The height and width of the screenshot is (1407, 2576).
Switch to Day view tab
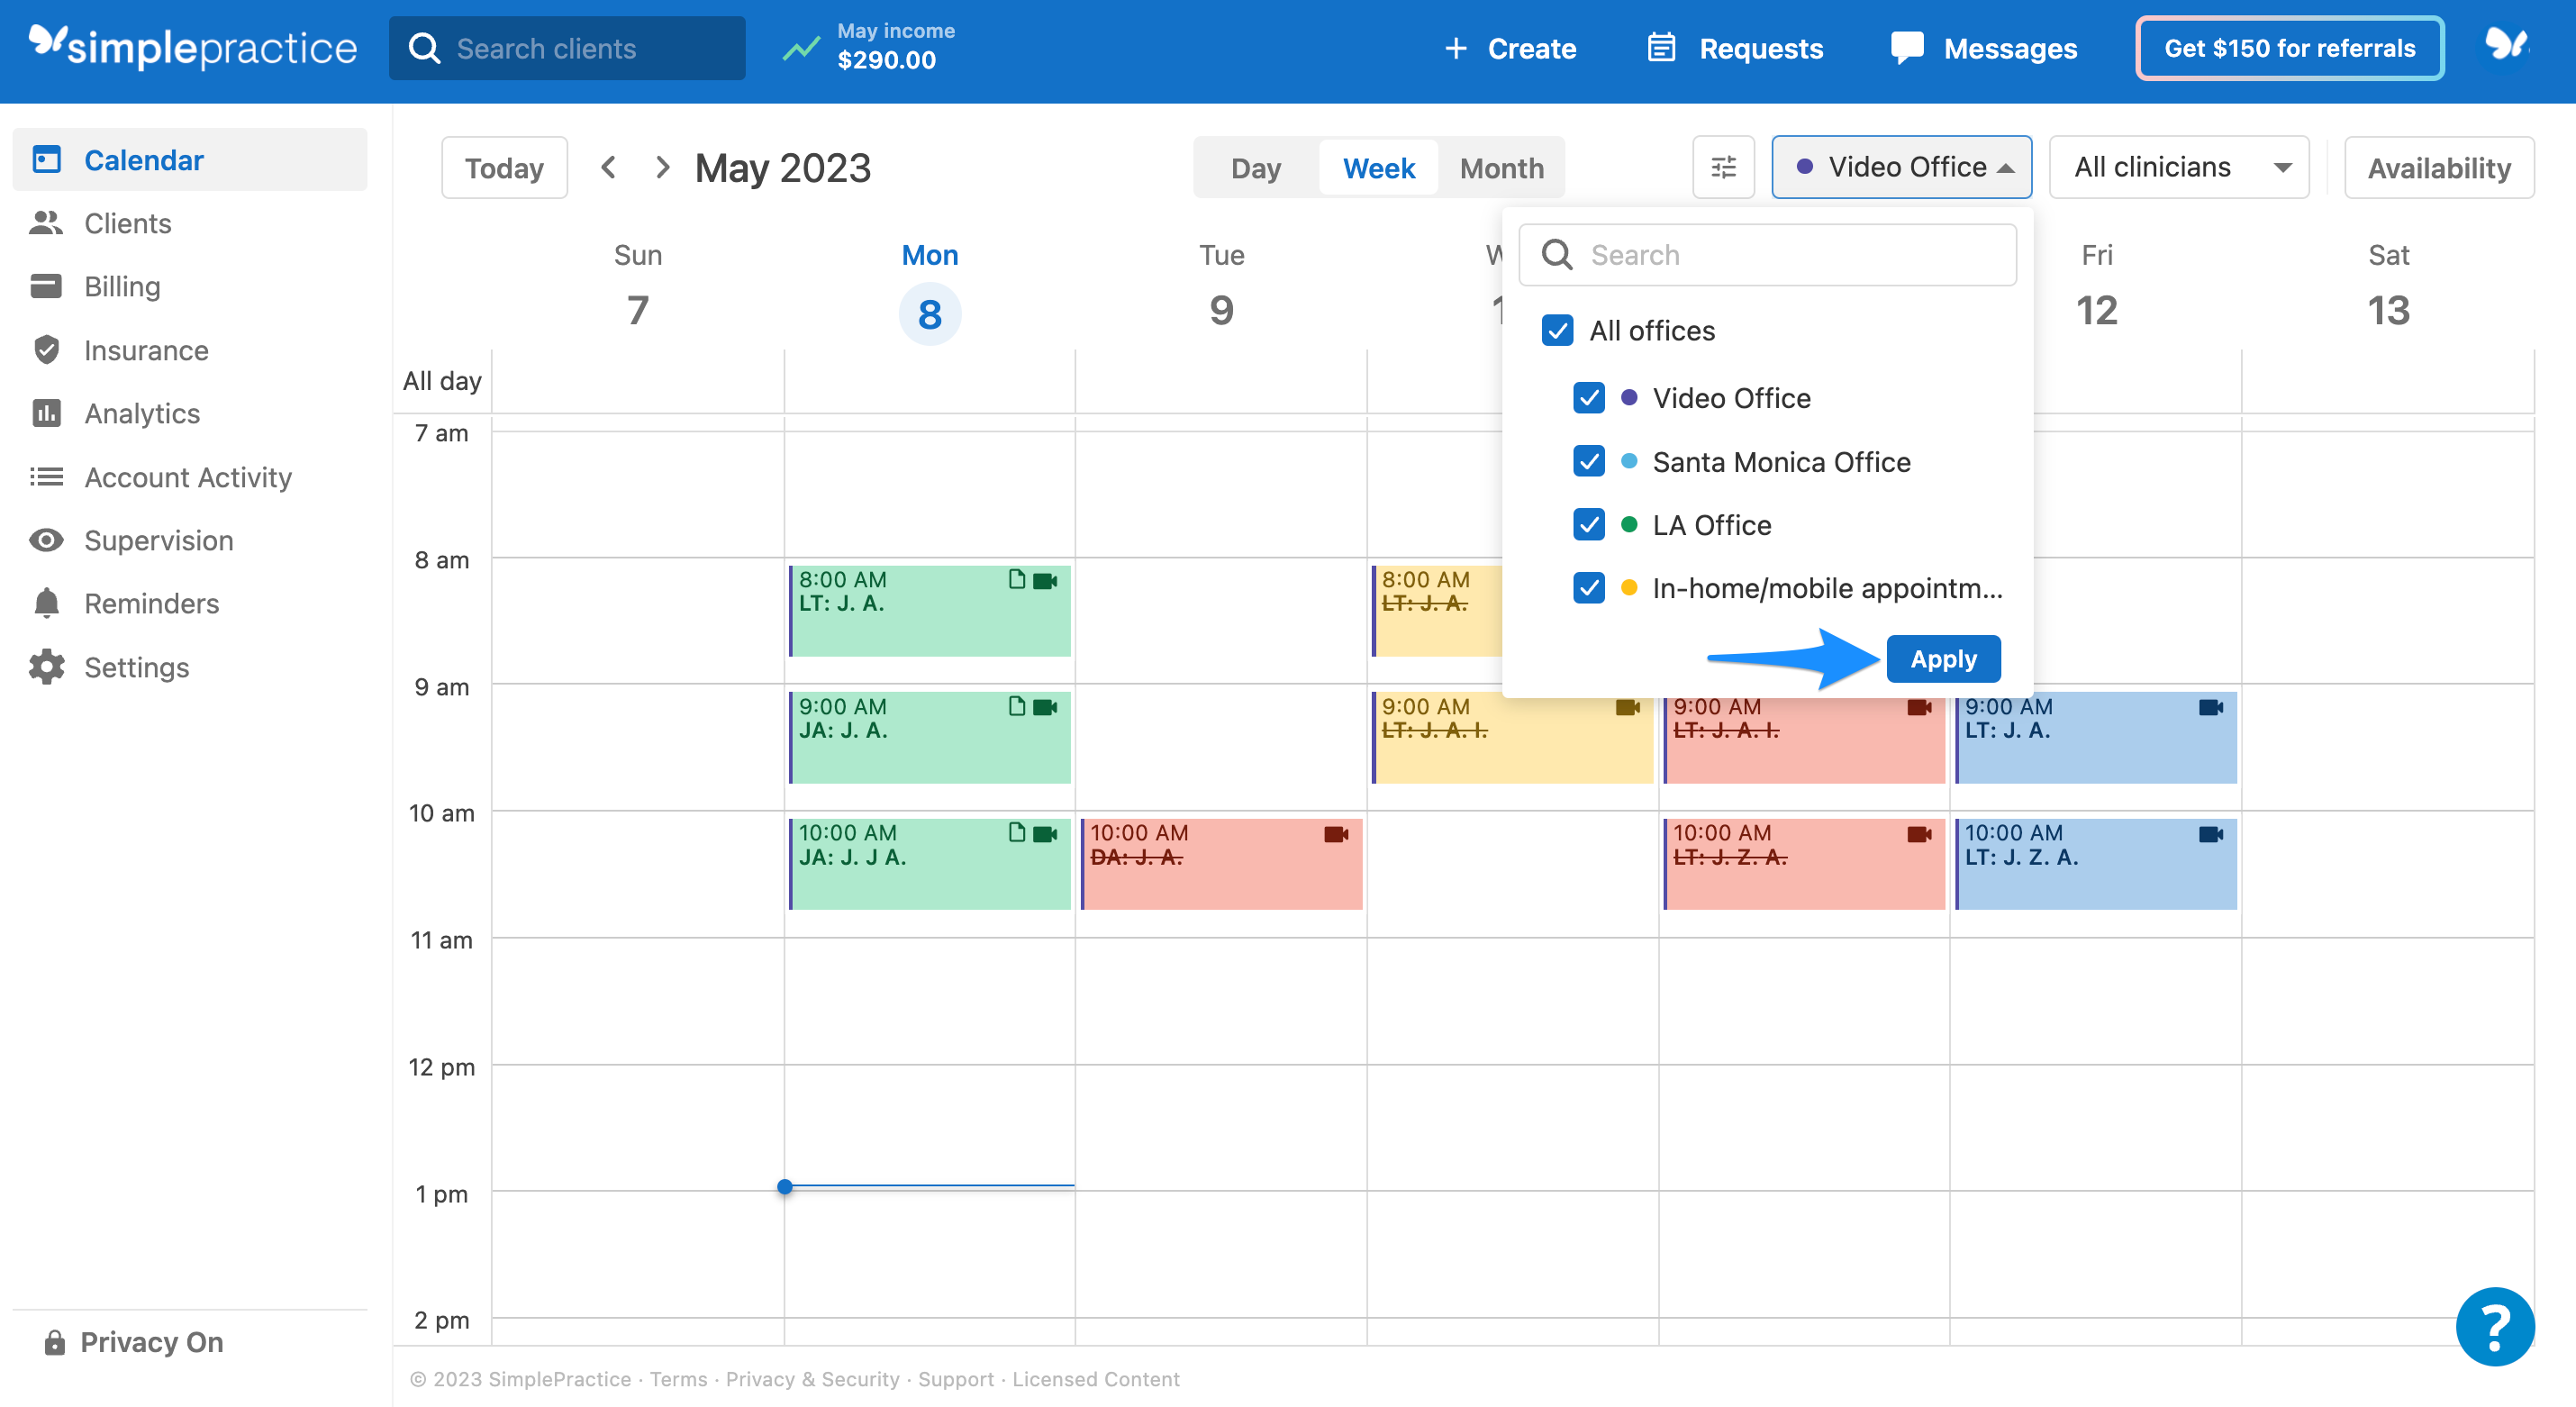[x=1255, y=168]
